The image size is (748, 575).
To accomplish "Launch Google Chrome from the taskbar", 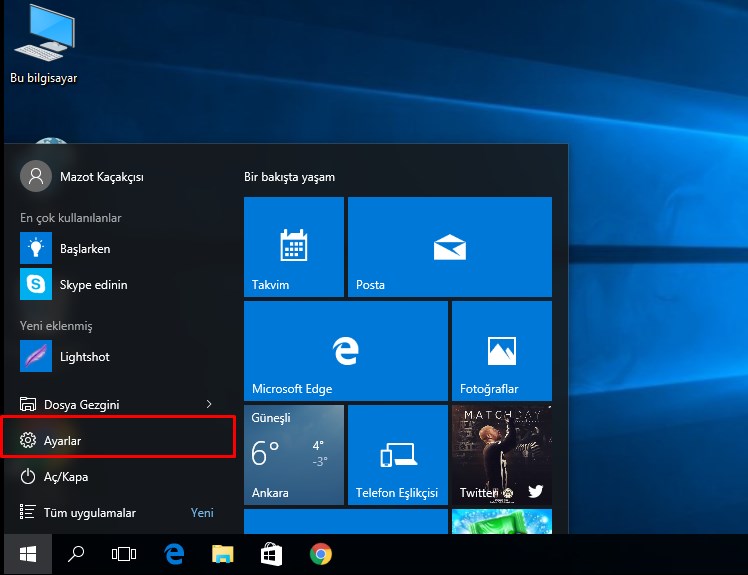I will (x=320, y=554).
